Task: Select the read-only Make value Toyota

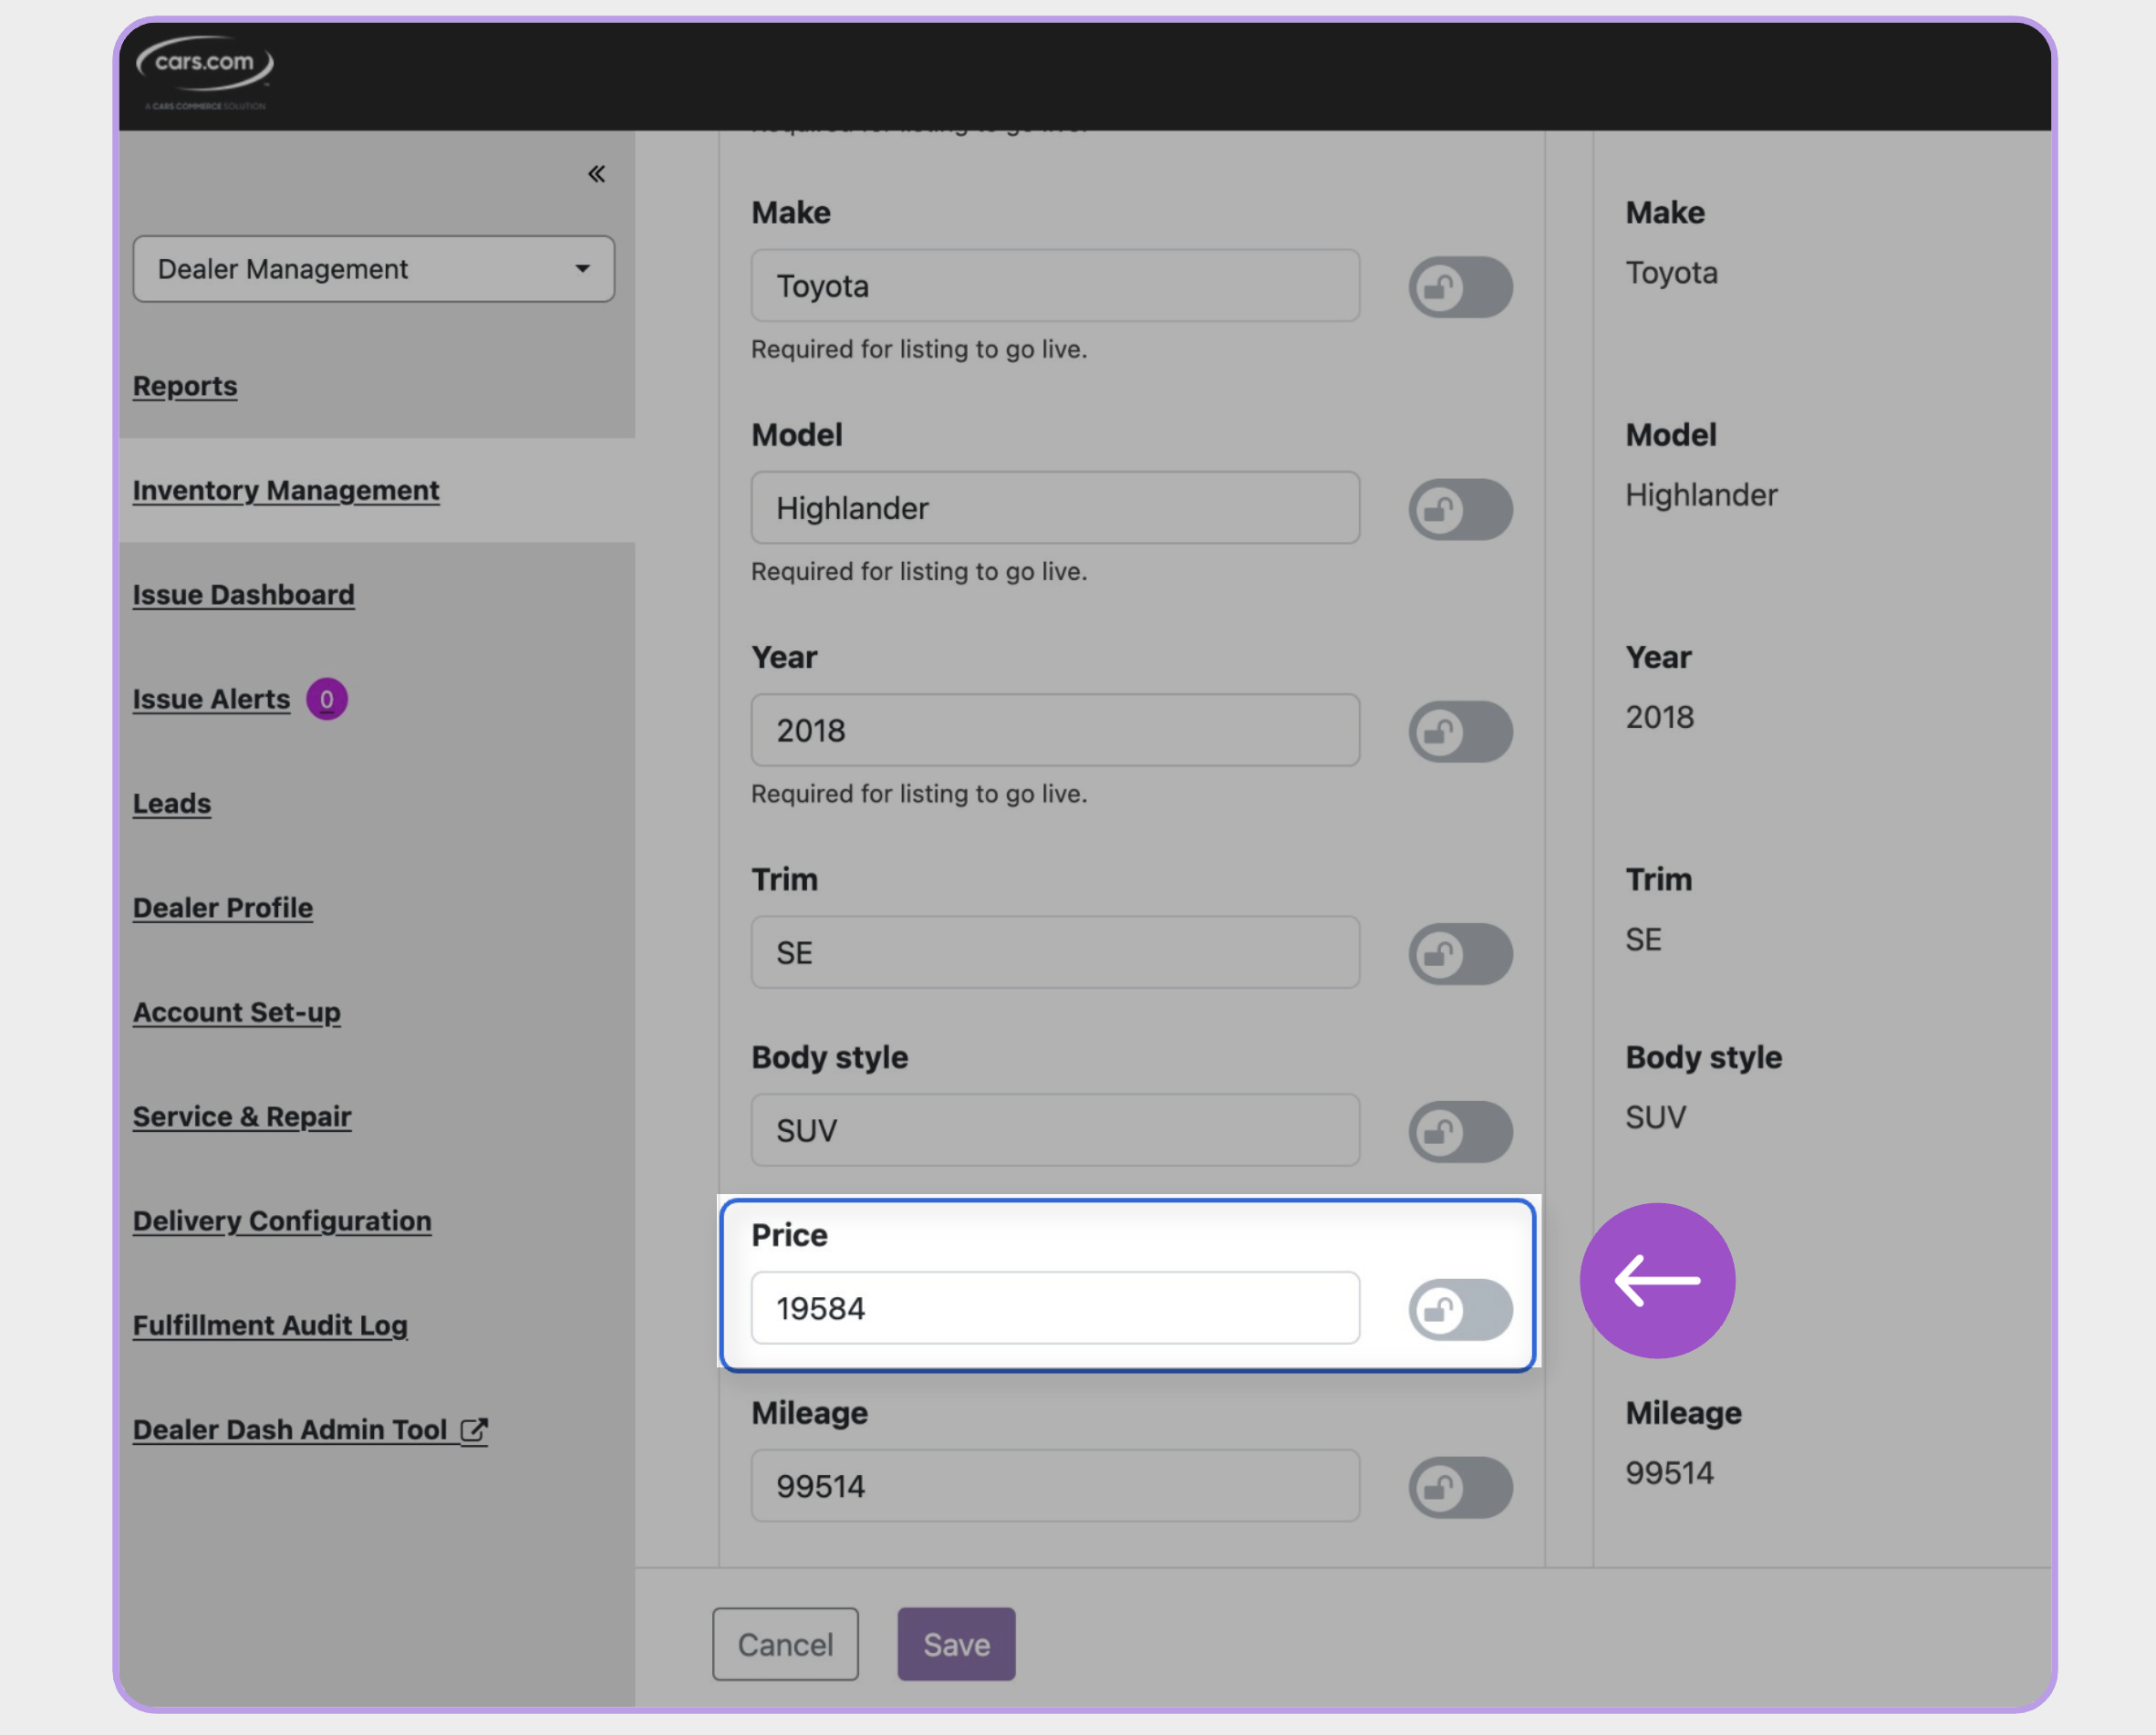Action: tap(1671, 273)
